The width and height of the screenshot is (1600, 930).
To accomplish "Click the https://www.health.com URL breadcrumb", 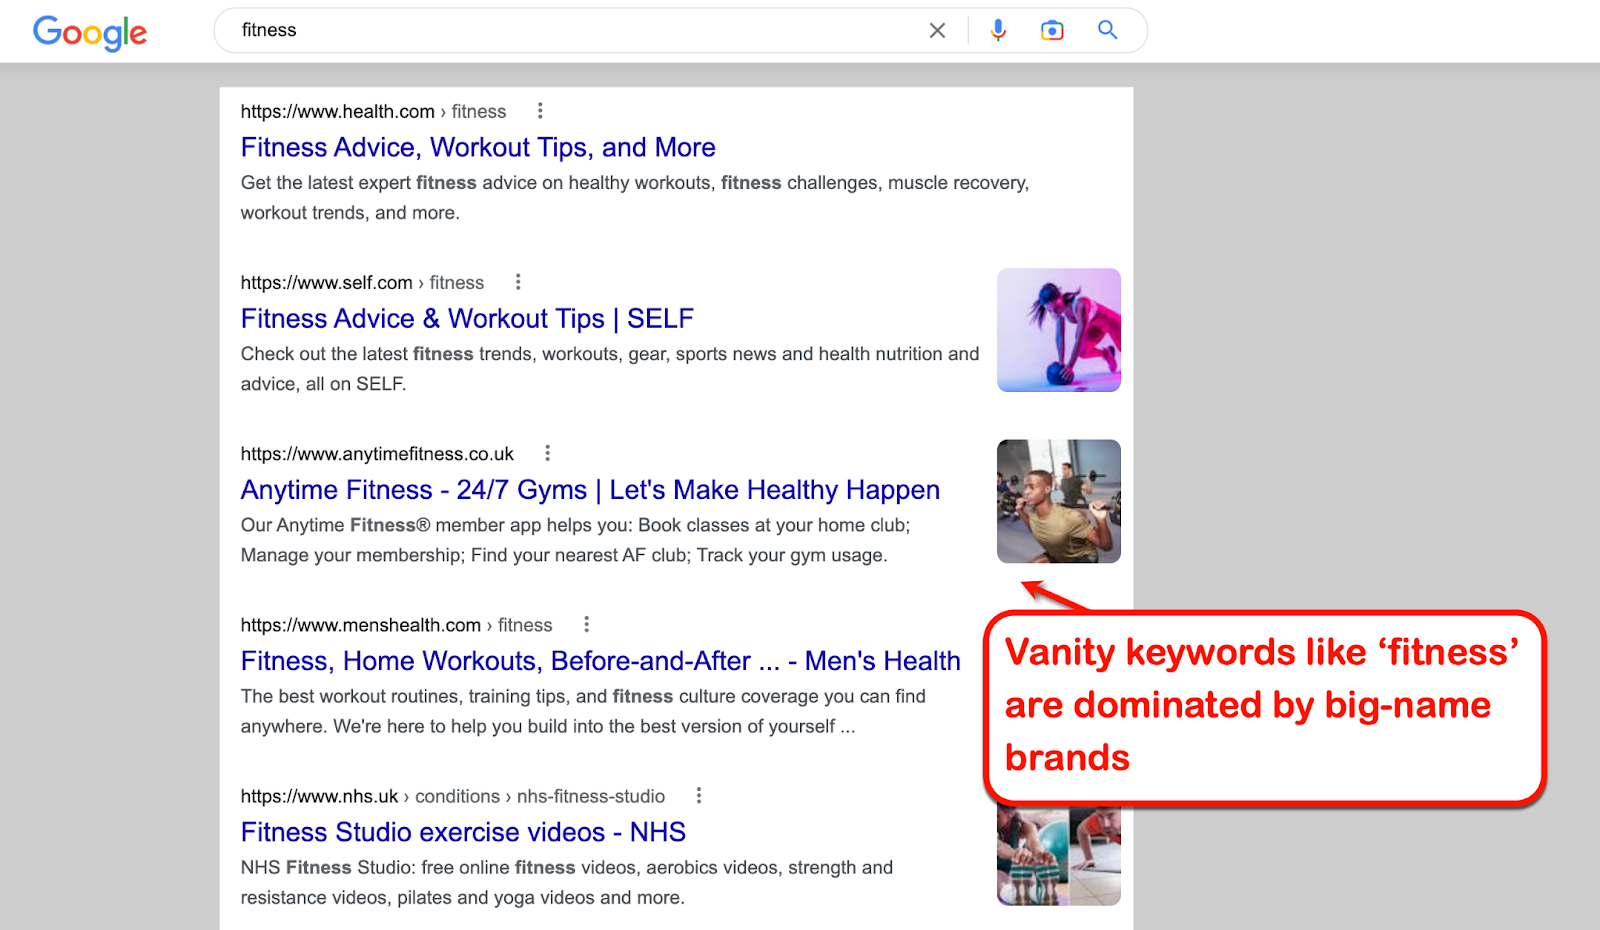I will point(373,112).
